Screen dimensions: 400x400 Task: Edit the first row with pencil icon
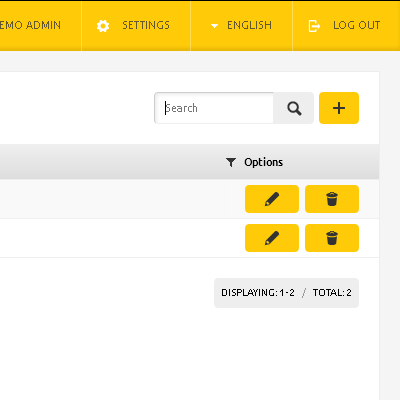pos(272,199)
